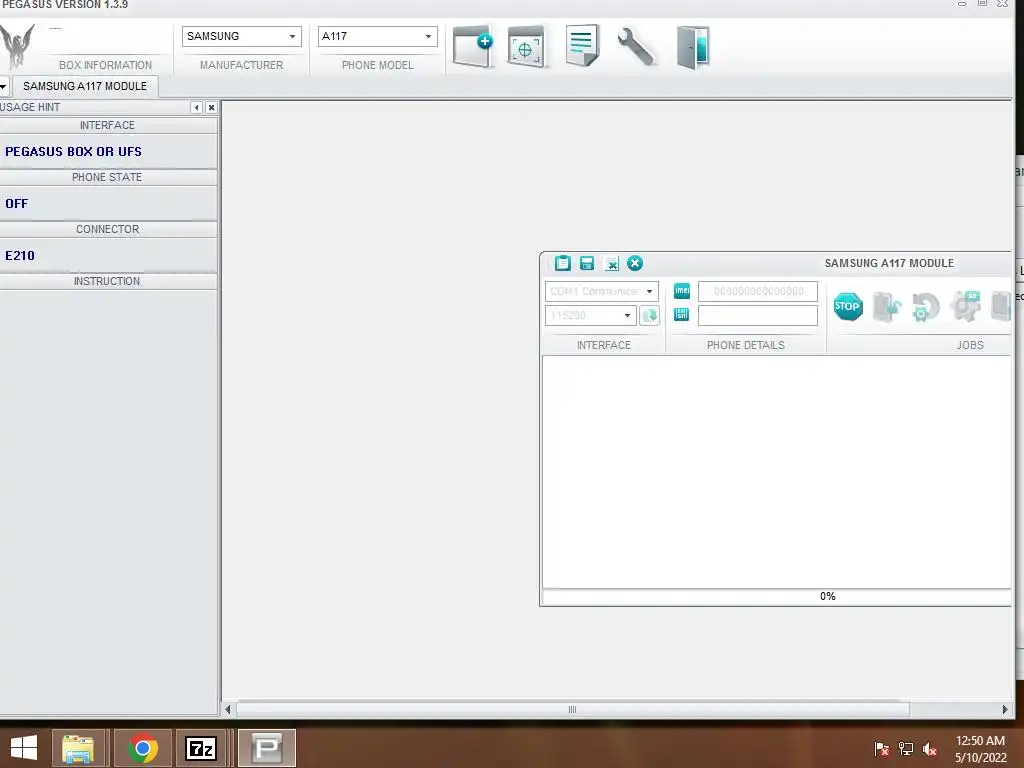Click the muted volume tray icon
Image resolution: width=1024 pixels, height=768 pixels.
pyautogui.click(x=930, y=749)
